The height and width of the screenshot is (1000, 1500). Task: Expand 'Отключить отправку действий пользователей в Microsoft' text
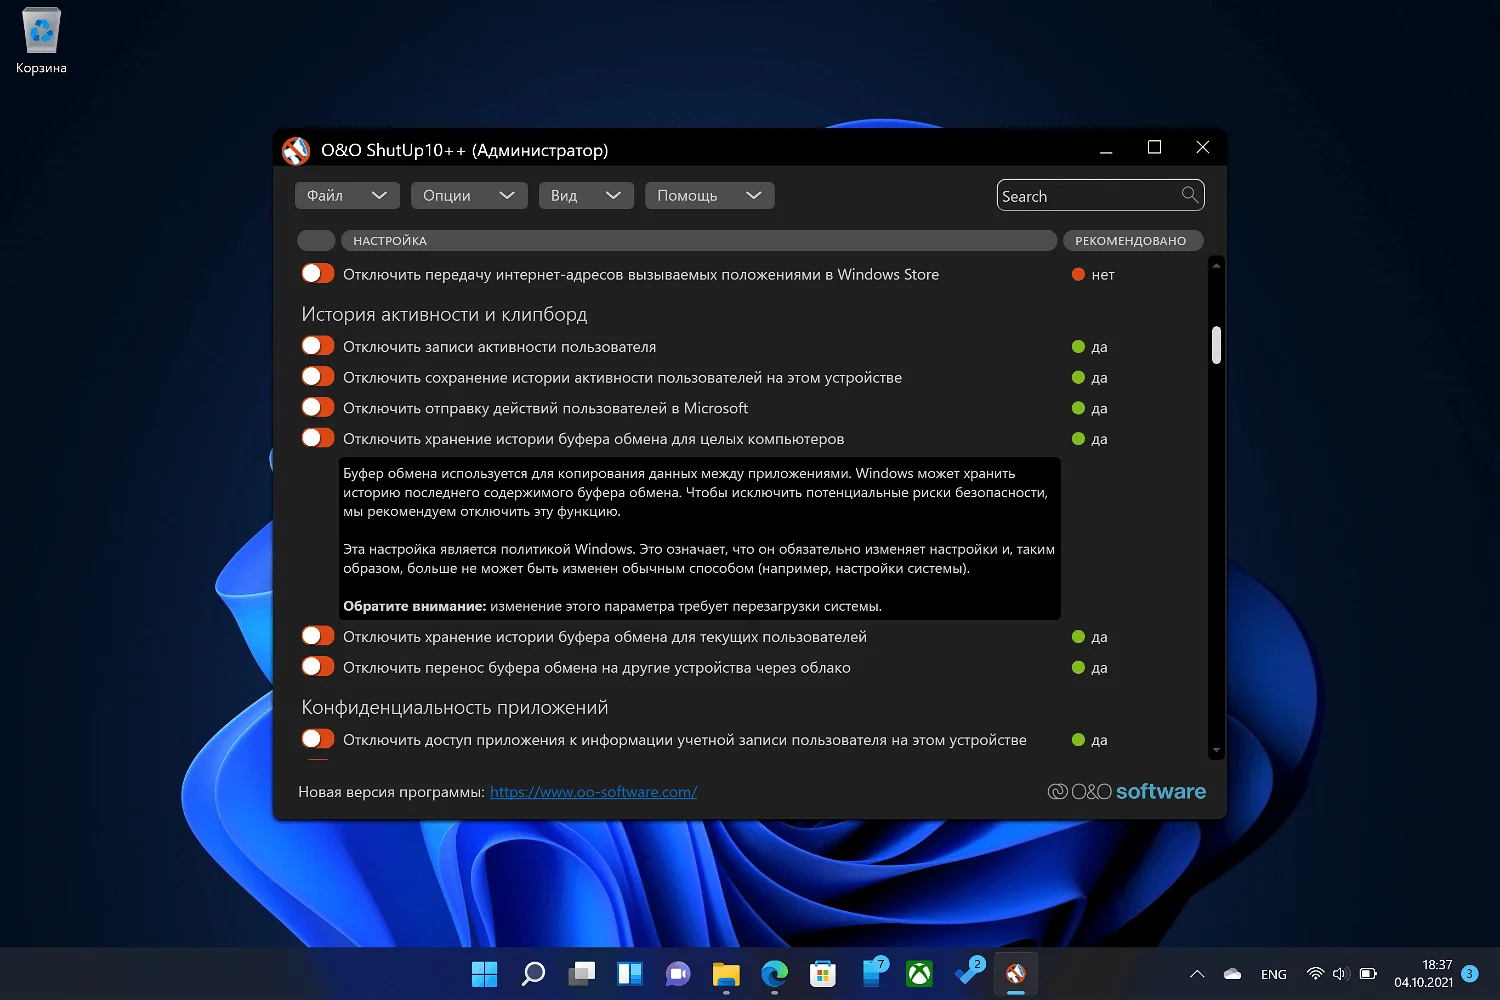tap(545, 408)
